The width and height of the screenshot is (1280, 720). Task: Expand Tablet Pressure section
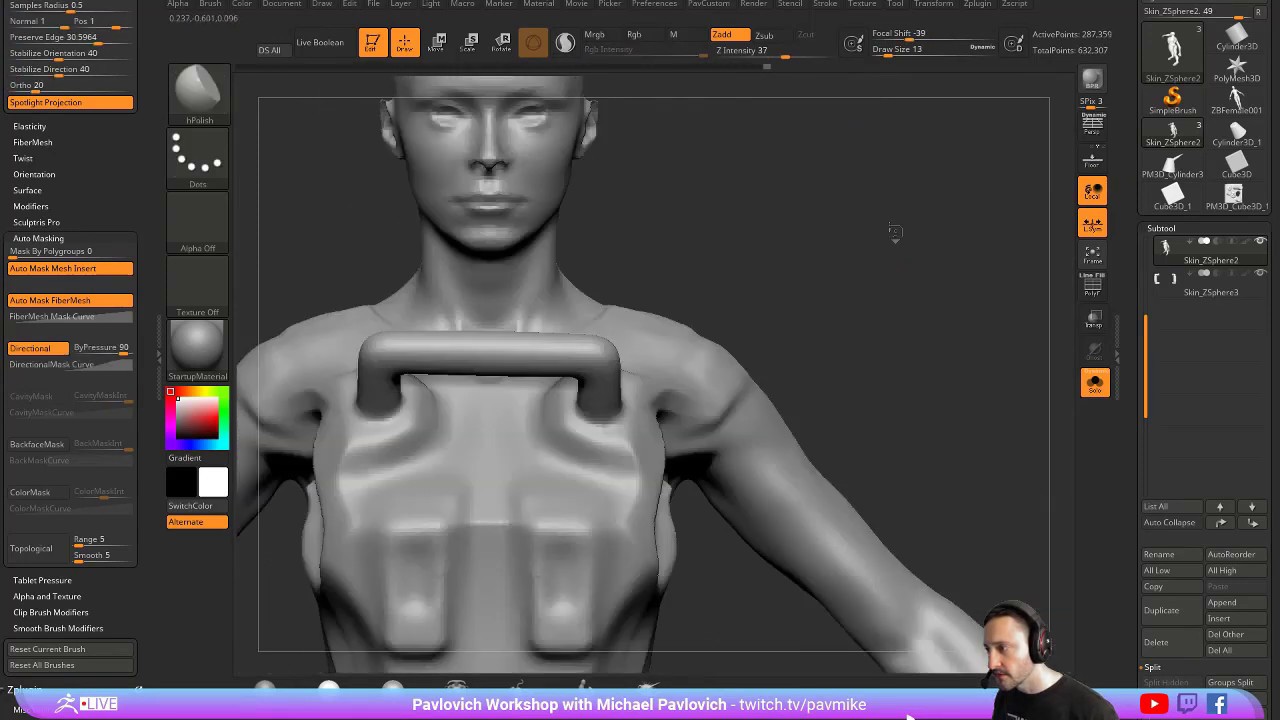(42, 580)
